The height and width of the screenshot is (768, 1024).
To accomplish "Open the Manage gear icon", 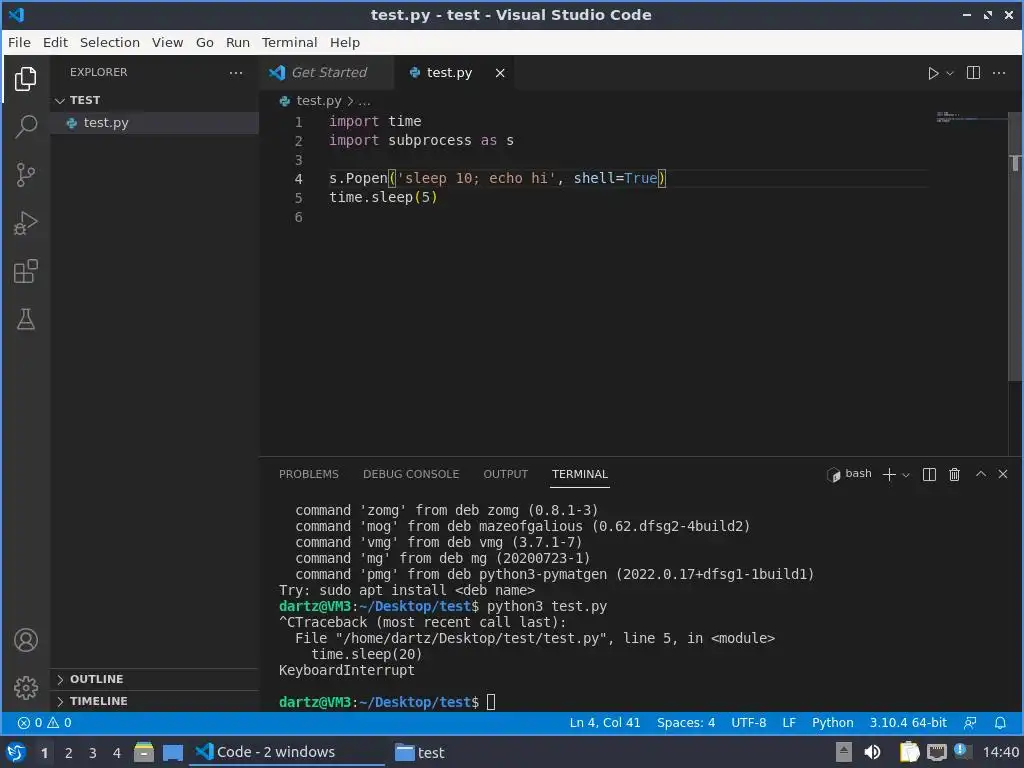I will (x=25, y=688).
